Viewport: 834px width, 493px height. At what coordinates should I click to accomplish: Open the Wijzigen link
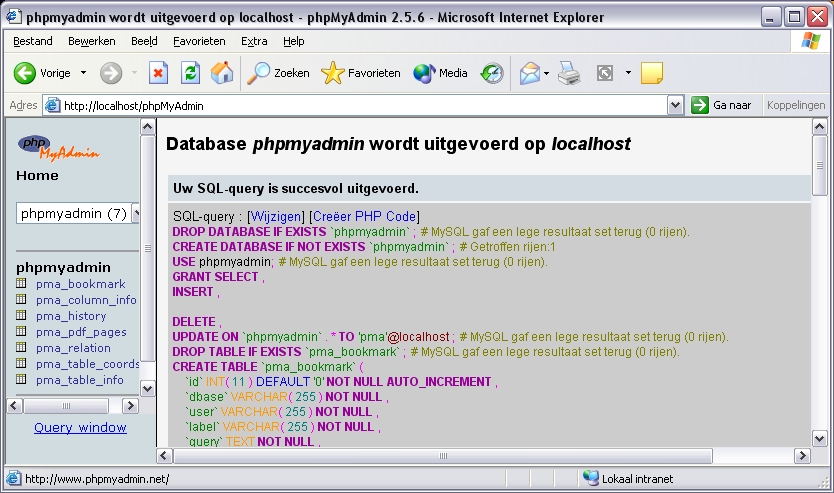[276, 216]
